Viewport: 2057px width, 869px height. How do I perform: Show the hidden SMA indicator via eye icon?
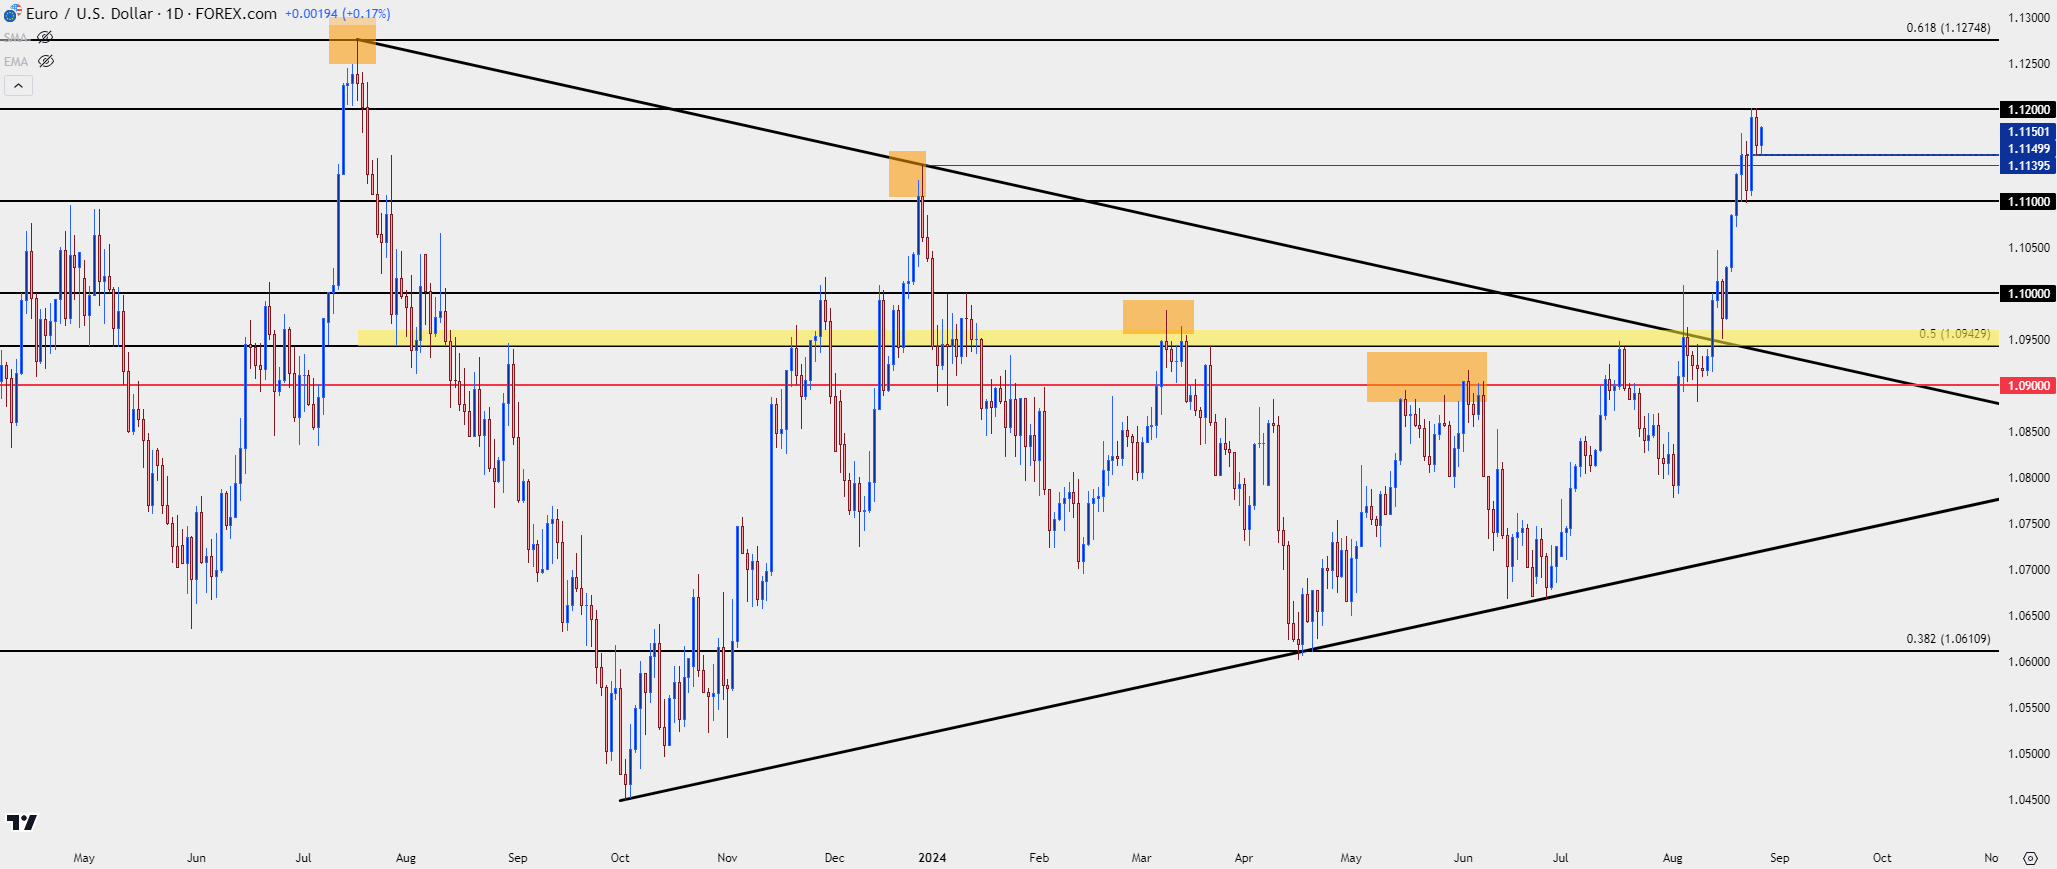(x=45, y=37)
